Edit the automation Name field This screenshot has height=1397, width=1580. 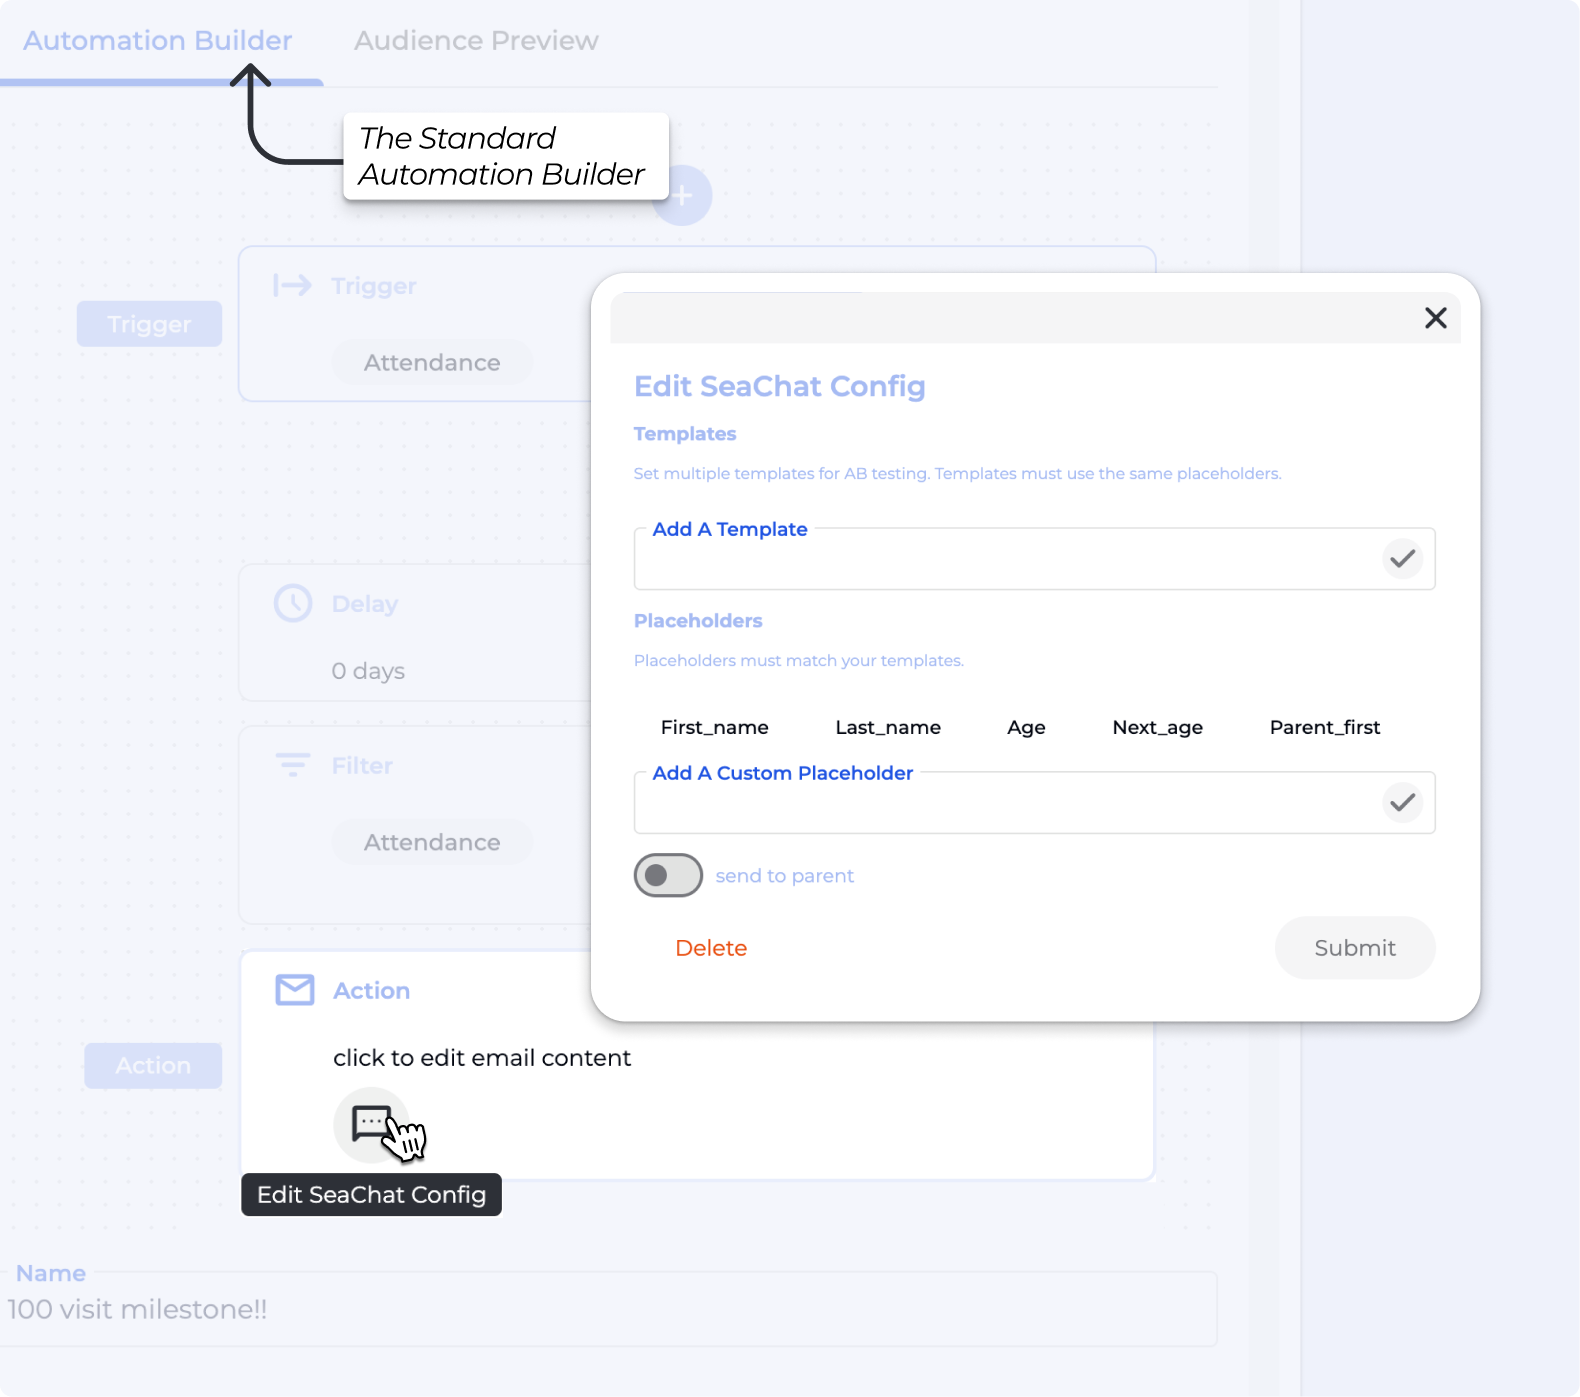(x=609, y=1309)
